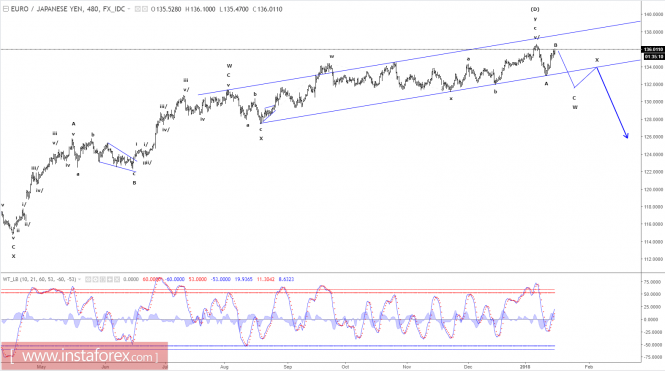Click the Dec label on time axis
The width and height of the screenshot is (665, 371).
tap(468, 367)
